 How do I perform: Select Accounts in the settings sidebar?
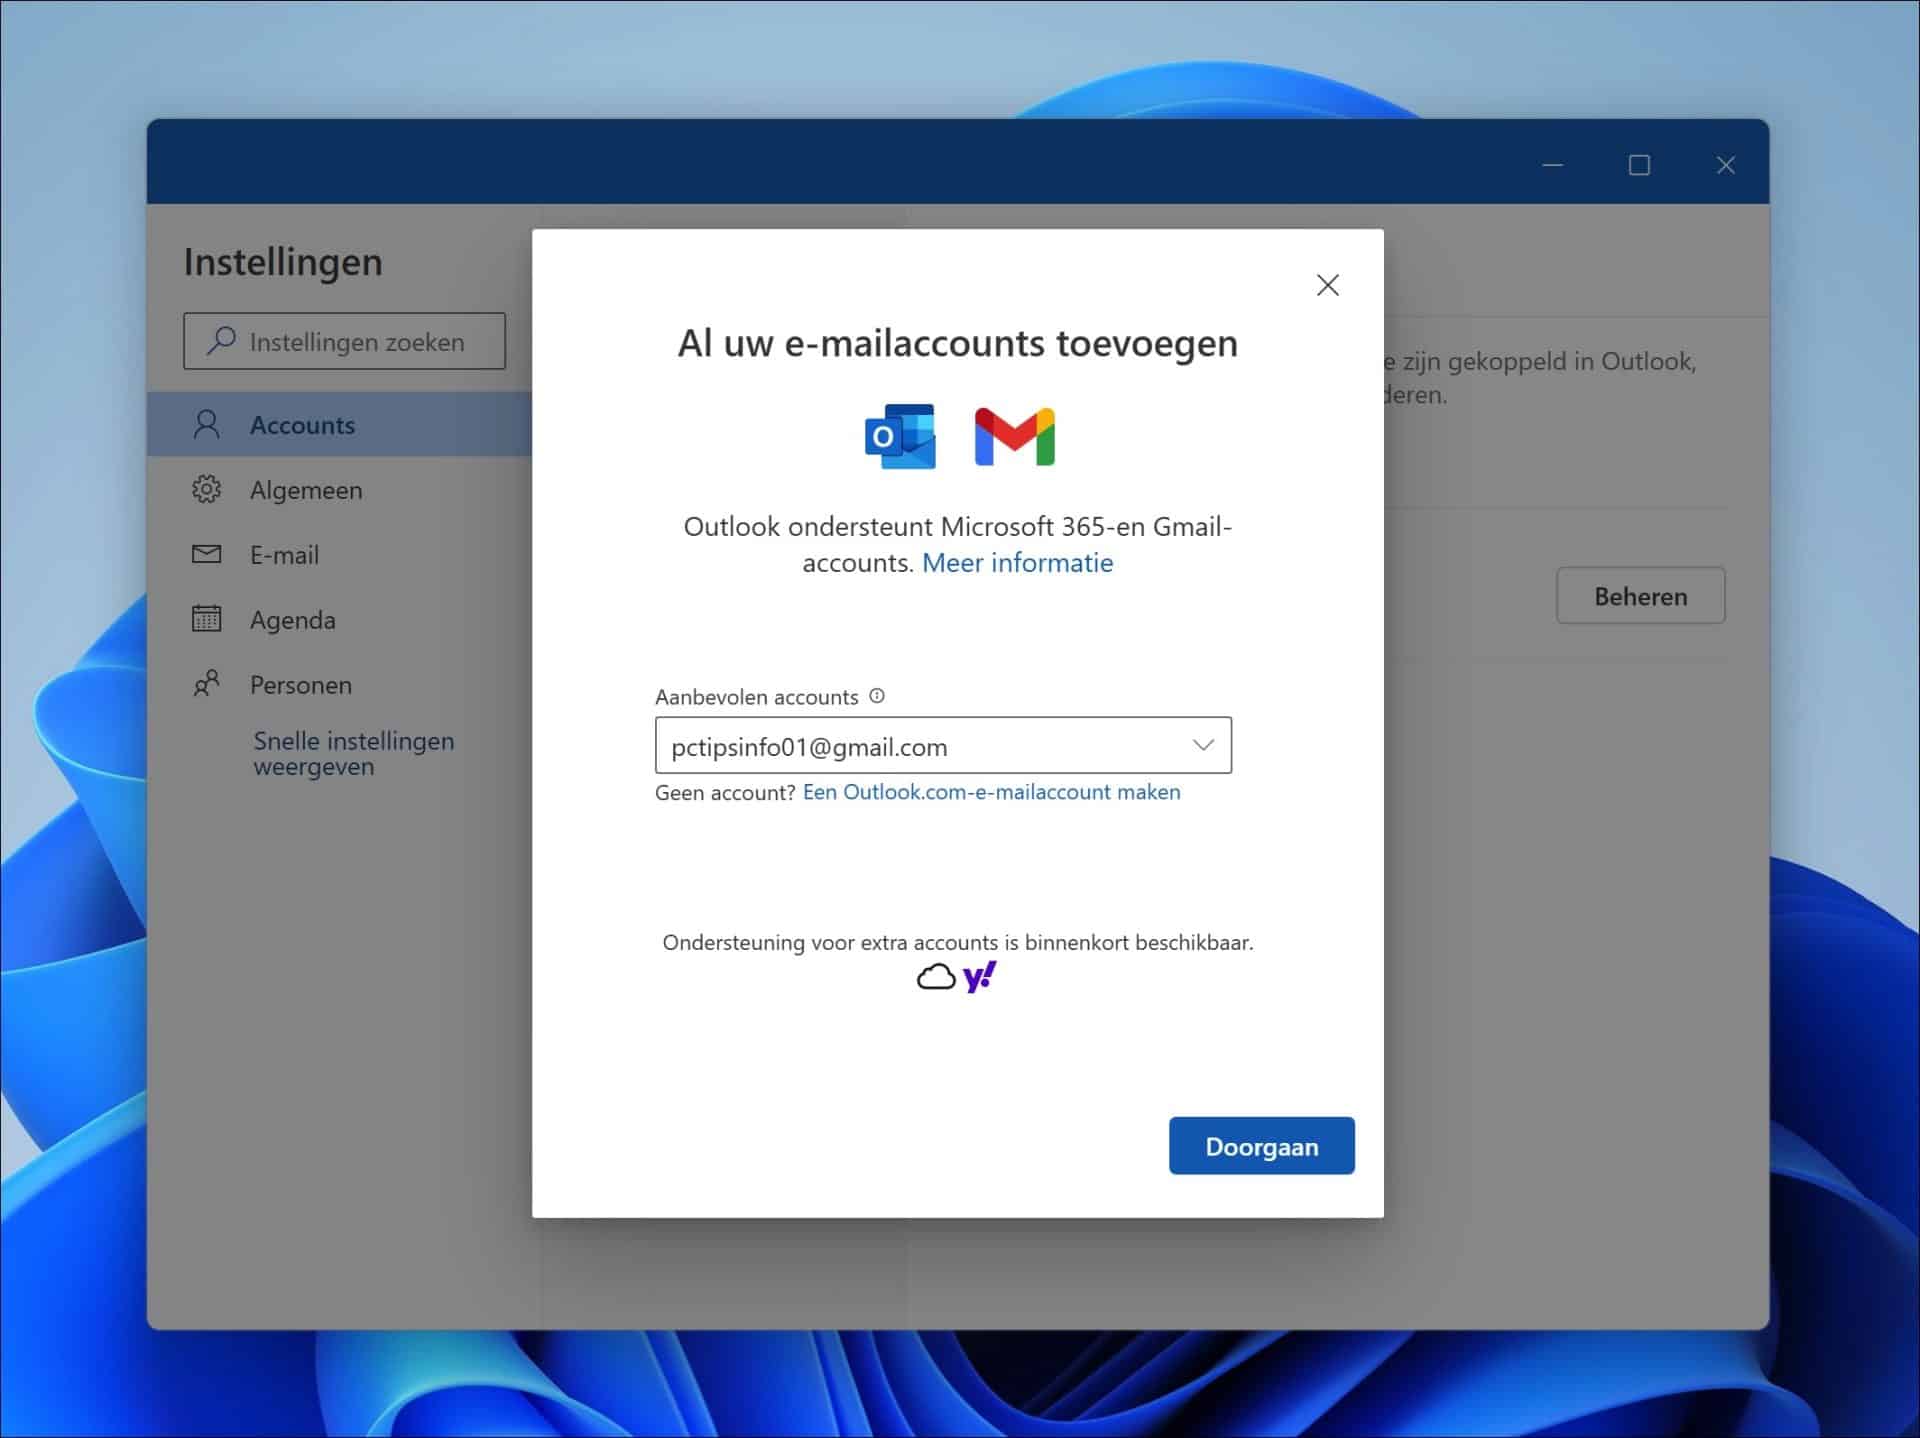click(301, 424)
